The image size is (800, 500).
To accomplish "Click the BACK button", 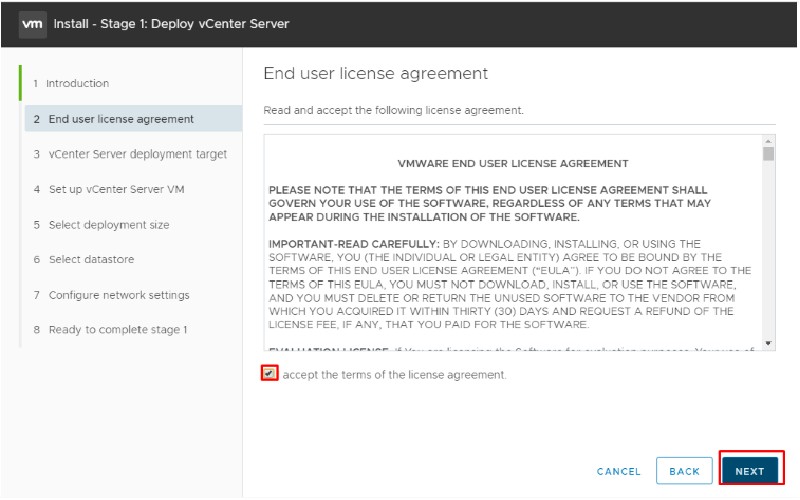I will tap(684, 471).
